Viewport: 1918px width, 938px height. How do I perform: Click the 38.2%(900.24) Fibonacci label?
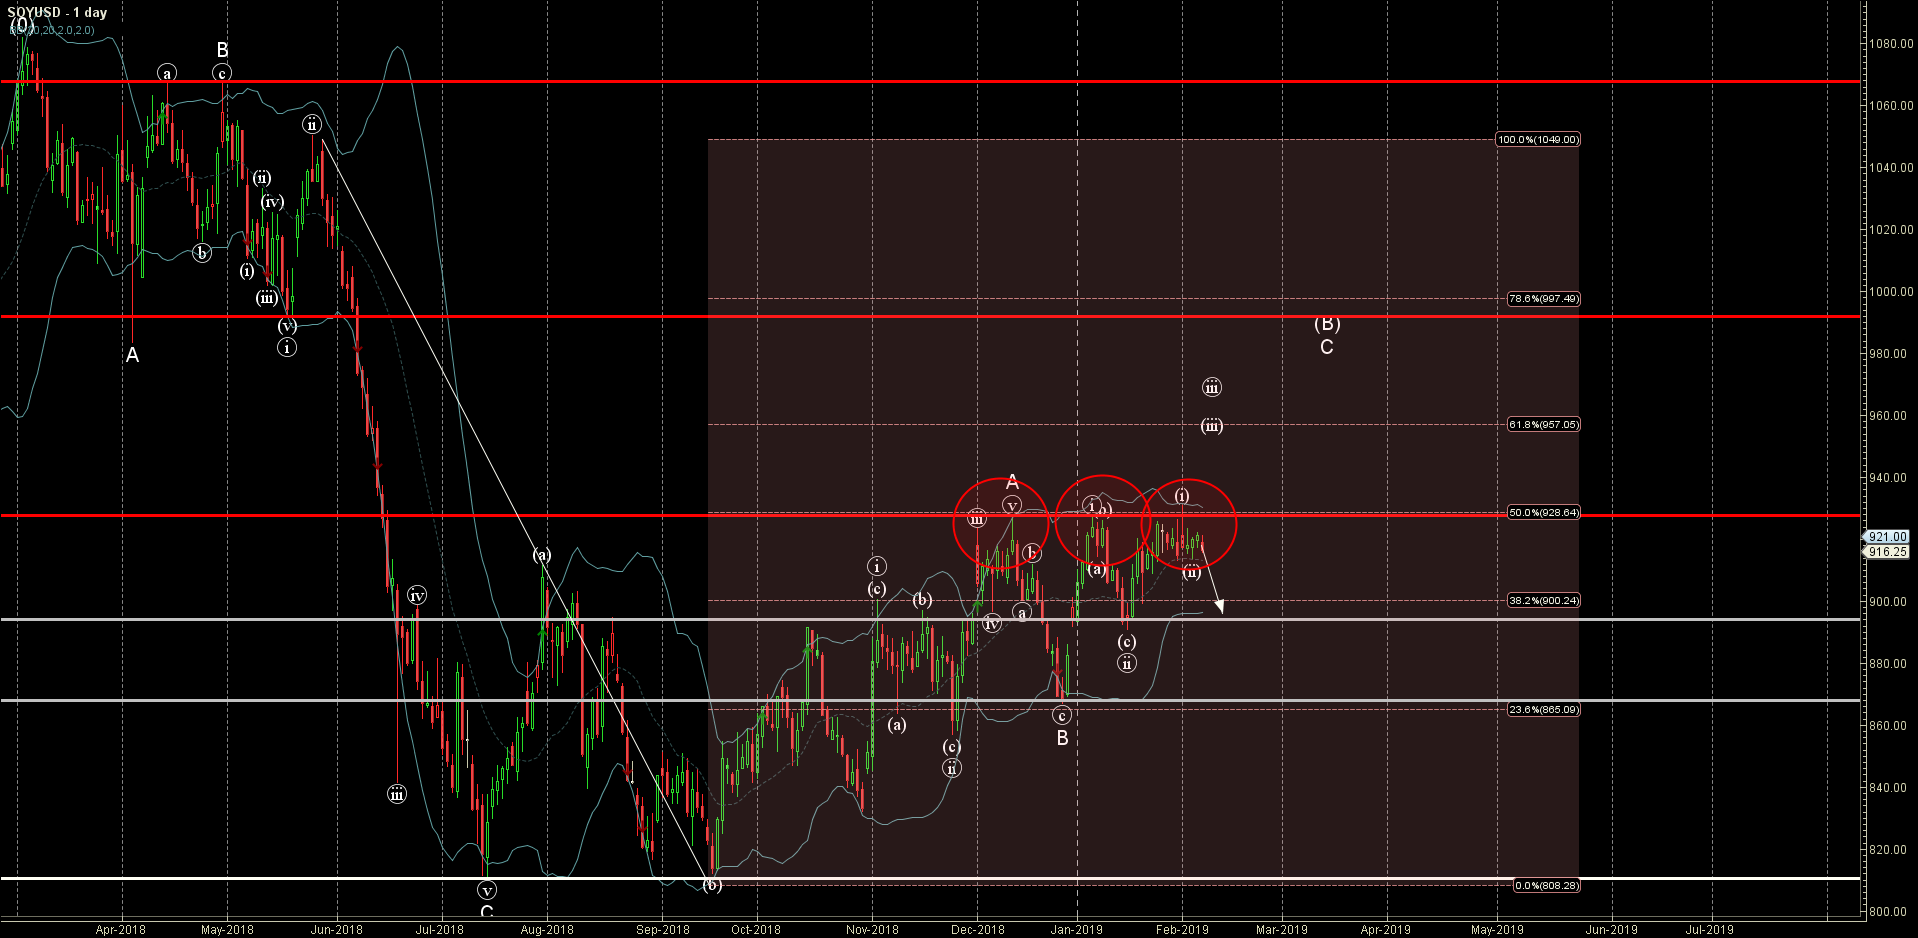point(1543,600)
